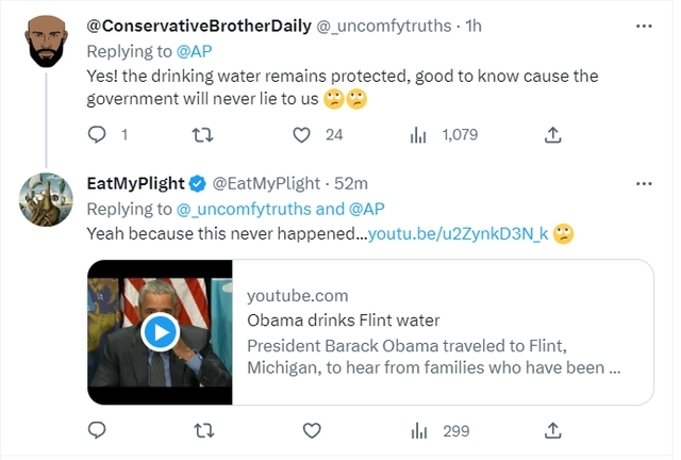Open the "Obama drinks Flint water" card title

pos(343,320)
